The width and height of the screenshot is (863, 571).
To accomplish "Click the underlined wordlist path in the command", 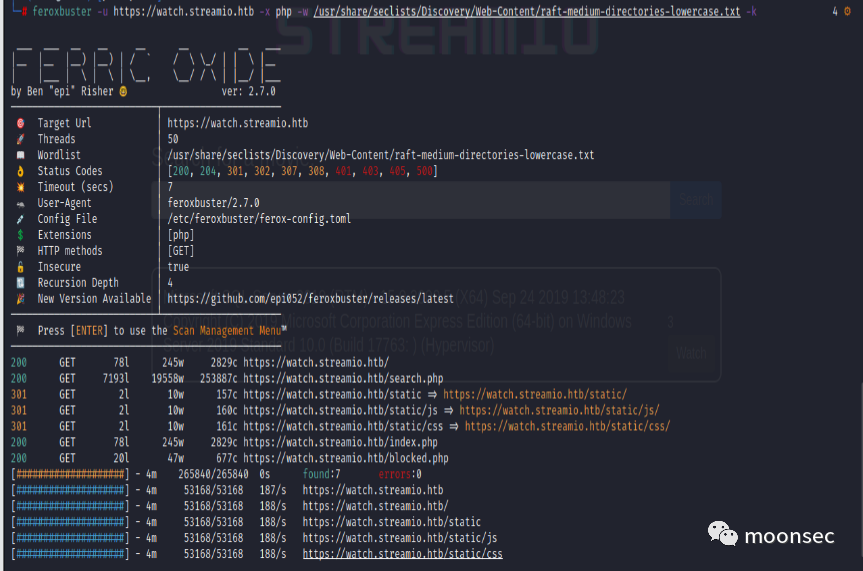I will pyautogui.click(x=527, y=11).
